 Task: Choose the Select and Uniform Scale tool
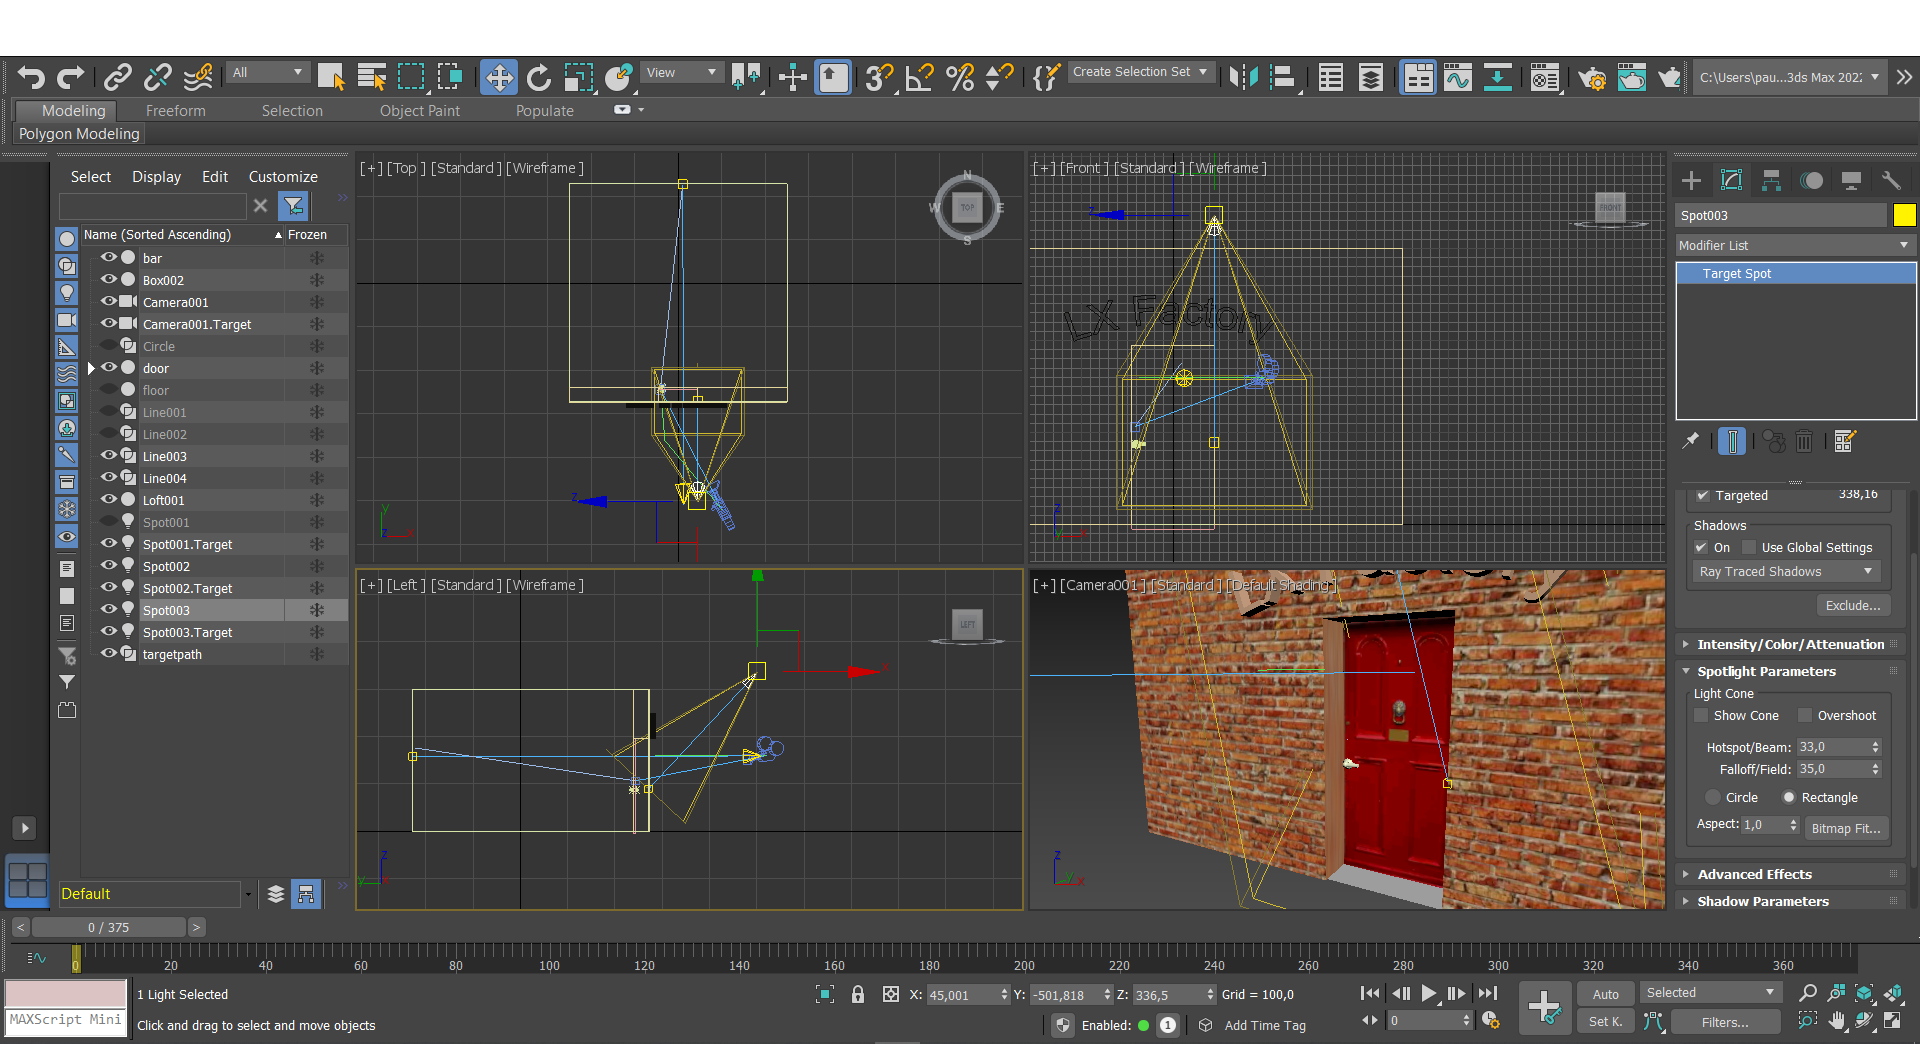tap(578, 77)
